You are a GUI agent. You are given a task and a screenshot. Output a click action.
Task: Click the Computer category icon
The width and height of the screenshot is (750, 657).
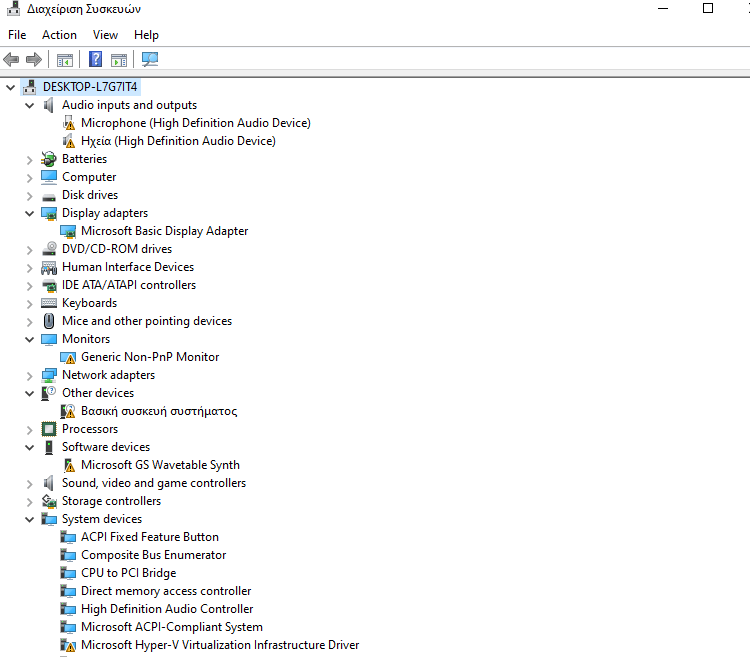click(49, 177)
